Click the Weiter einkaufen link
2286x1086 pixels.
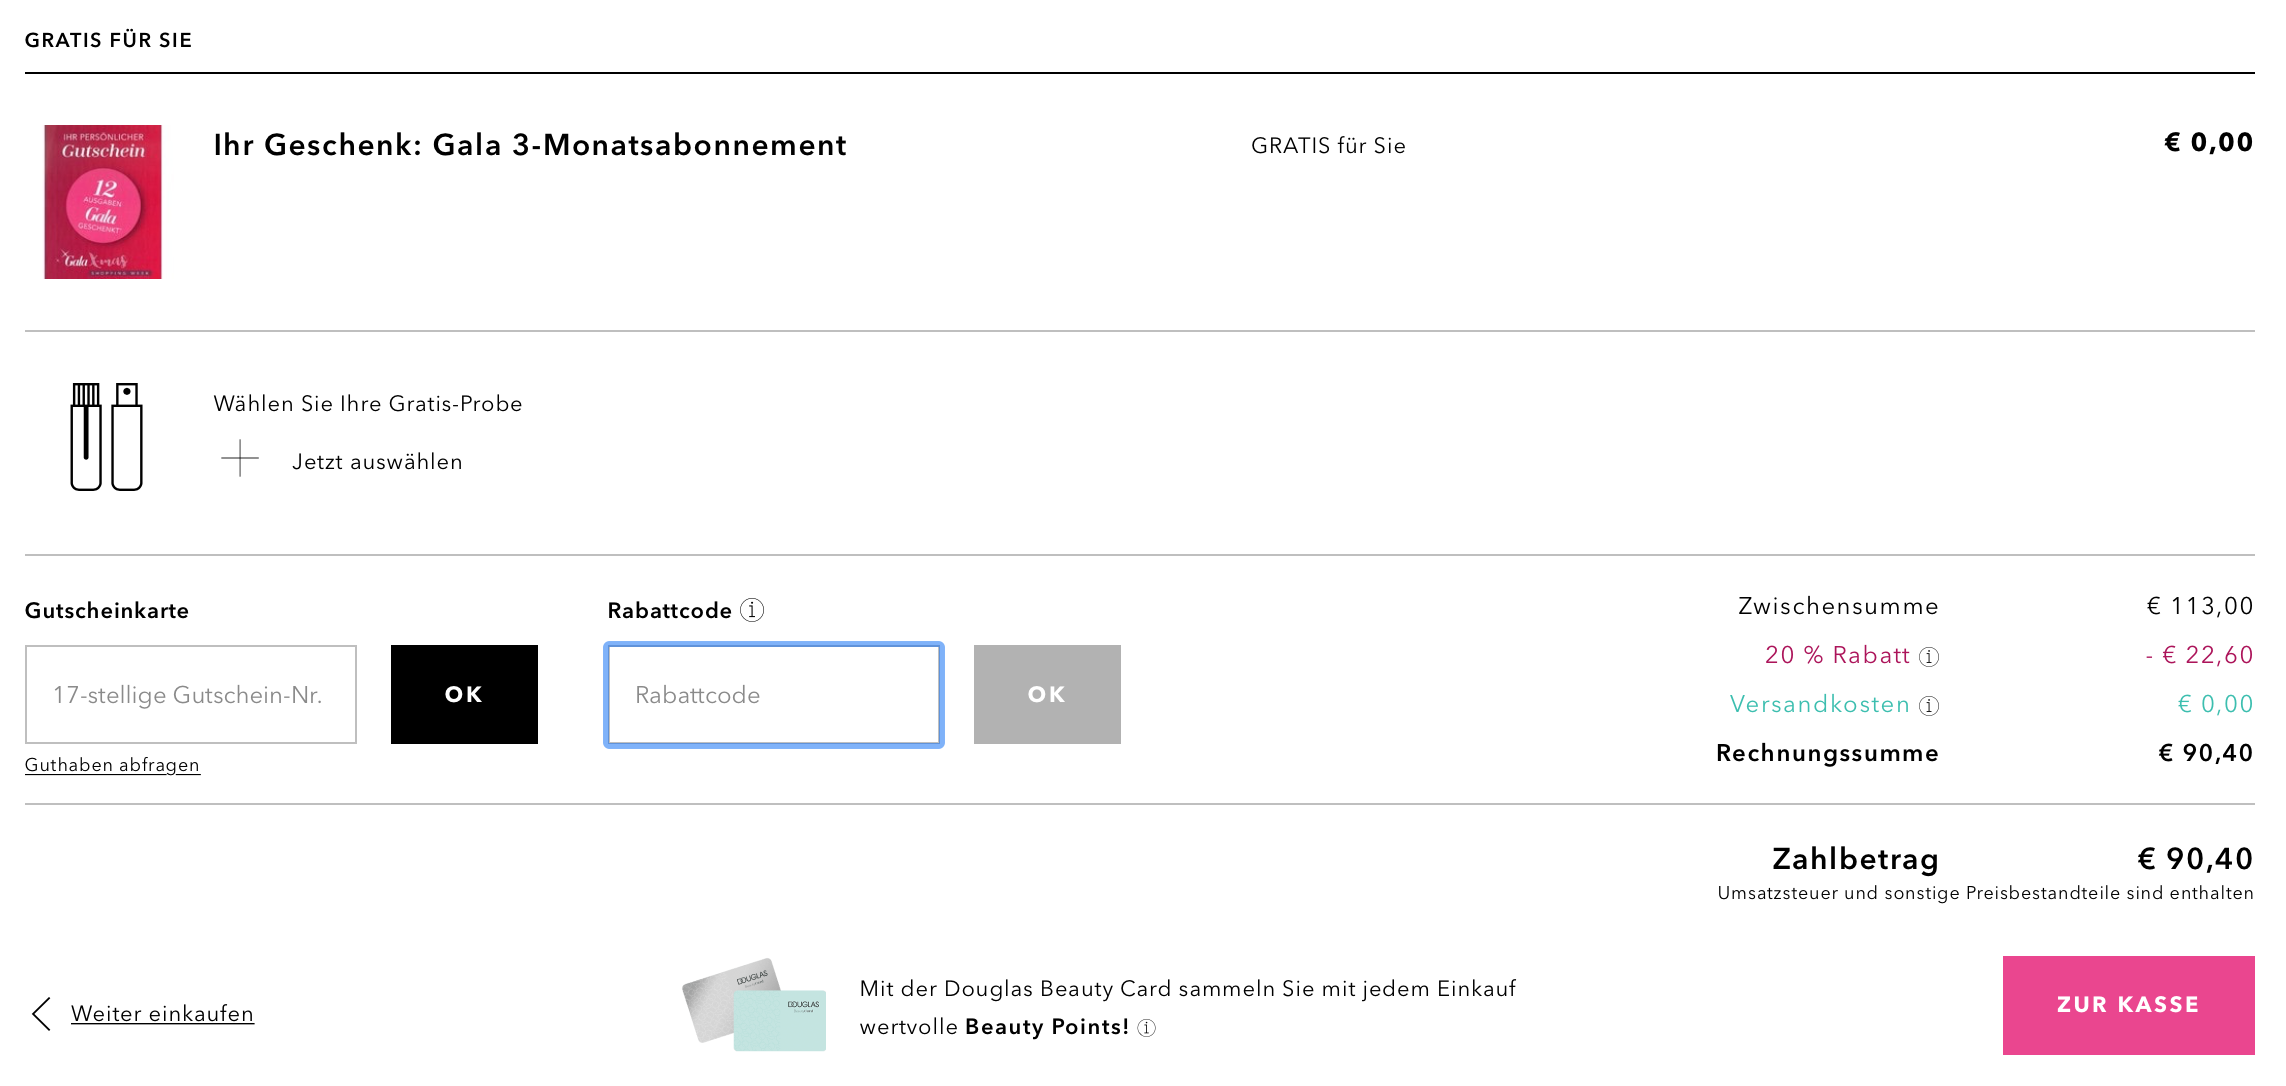coord(162,1014)
